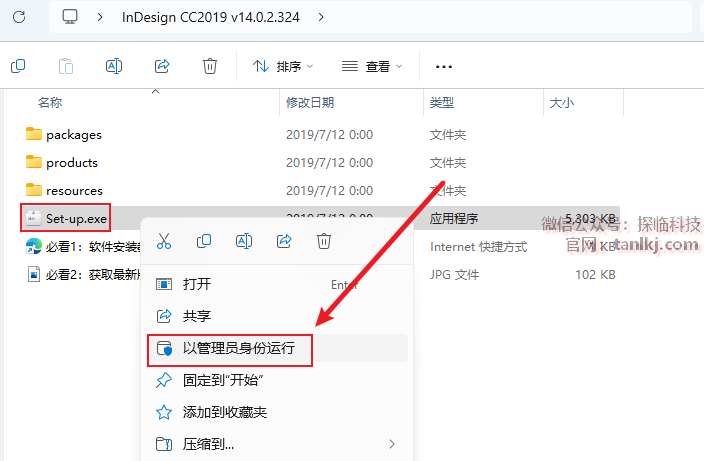Click the Paste icon in the toolbar
The height and width of the screenshot is (461, 704).
coord(66,66)
